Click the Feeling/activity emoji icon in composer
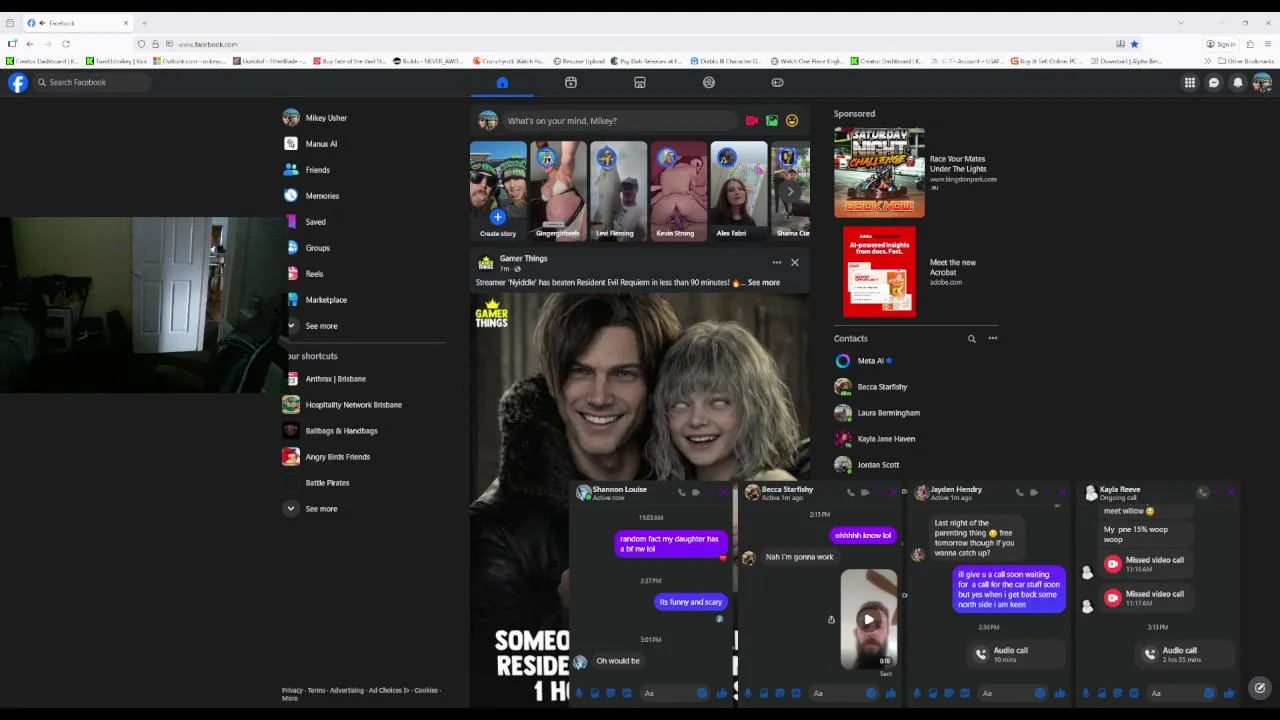 point(792,121)
